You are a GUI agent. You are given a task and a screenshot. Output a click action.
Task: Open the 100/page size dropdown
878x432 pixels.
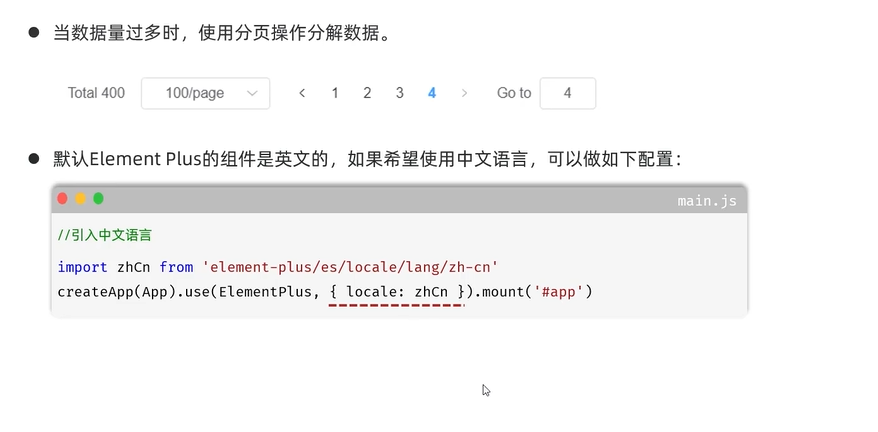click(206, 93)
